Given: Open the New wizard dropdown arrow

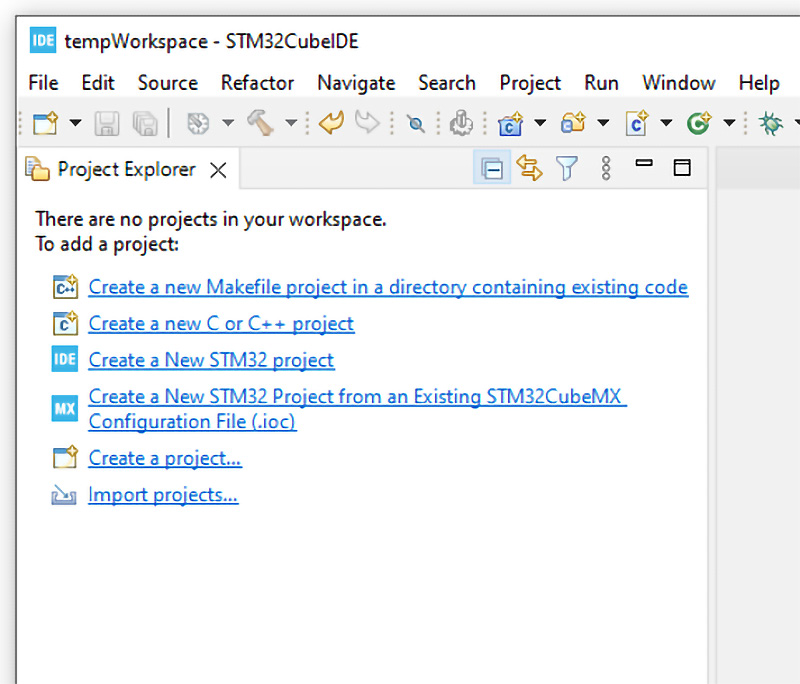Looking at the screenshot, I should [76, 123].
